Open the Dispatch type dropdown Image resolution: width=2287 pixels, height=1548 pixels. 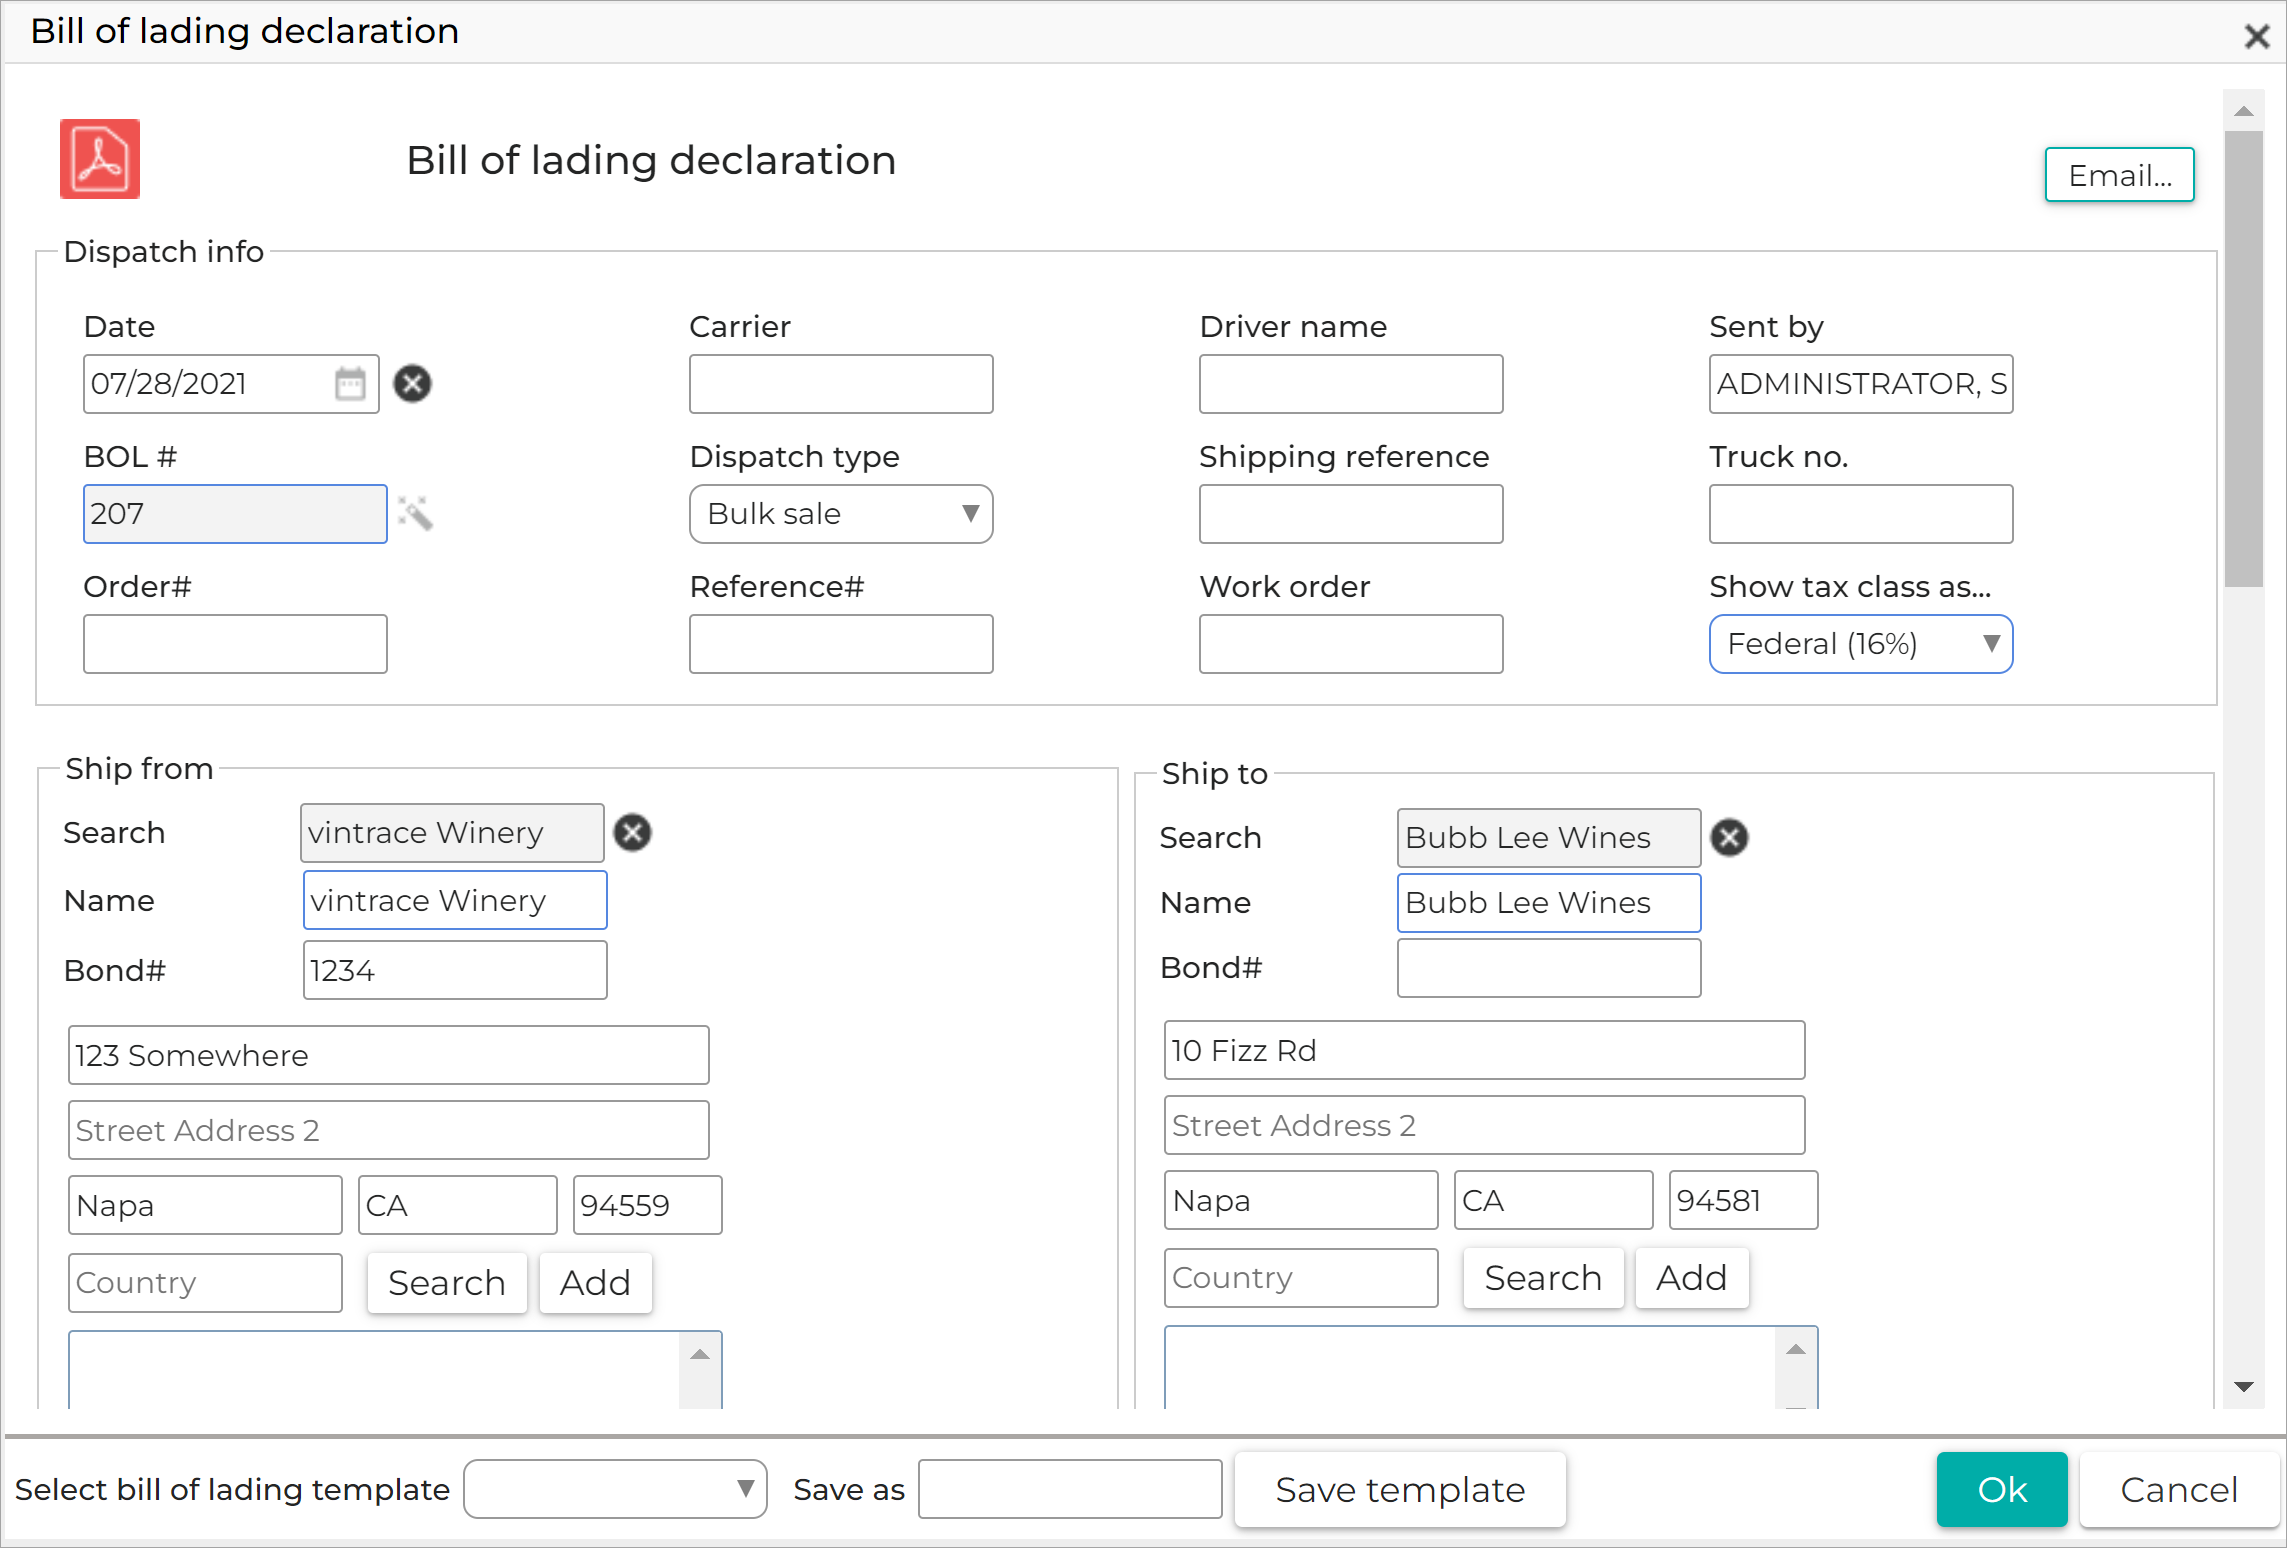(x=841, y=514)
